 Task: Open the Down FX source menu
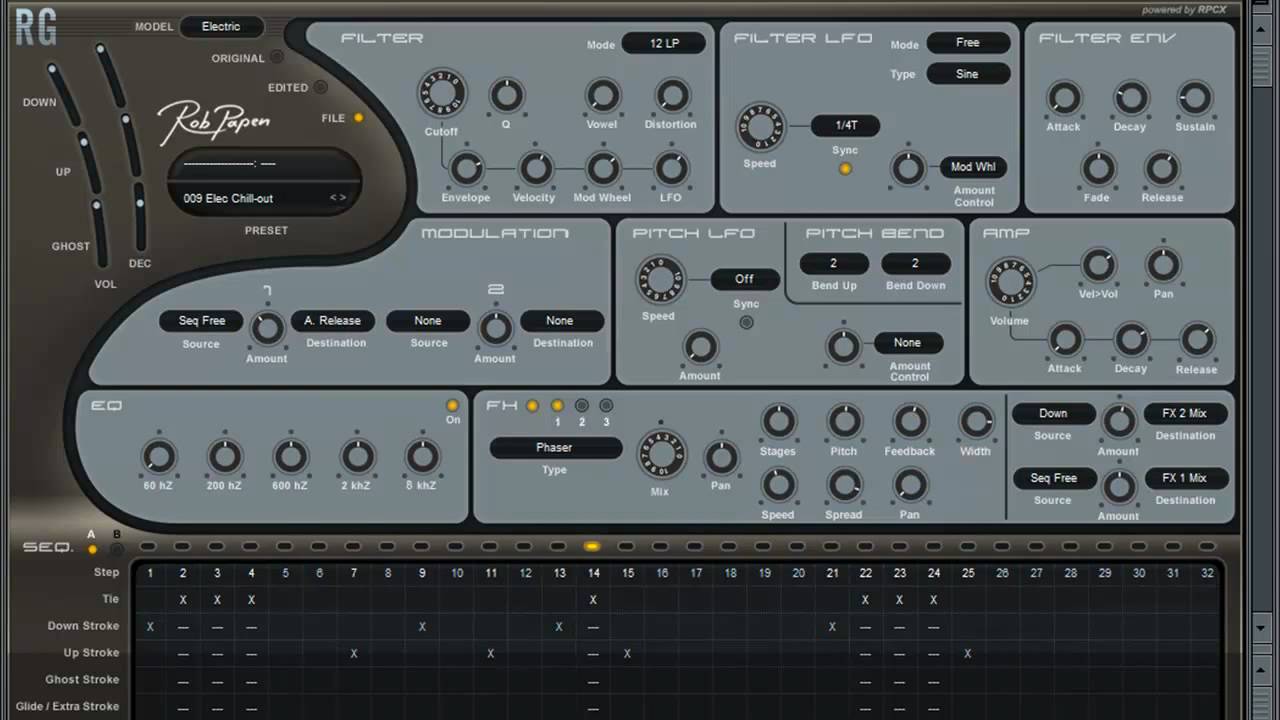click(x=1053, y=414)
